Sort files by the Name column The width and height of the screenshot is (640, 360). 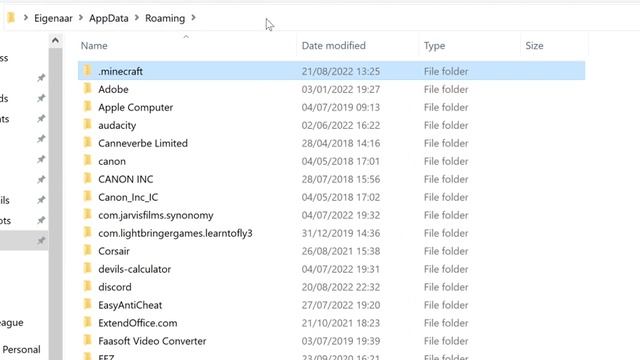[94, 46]
